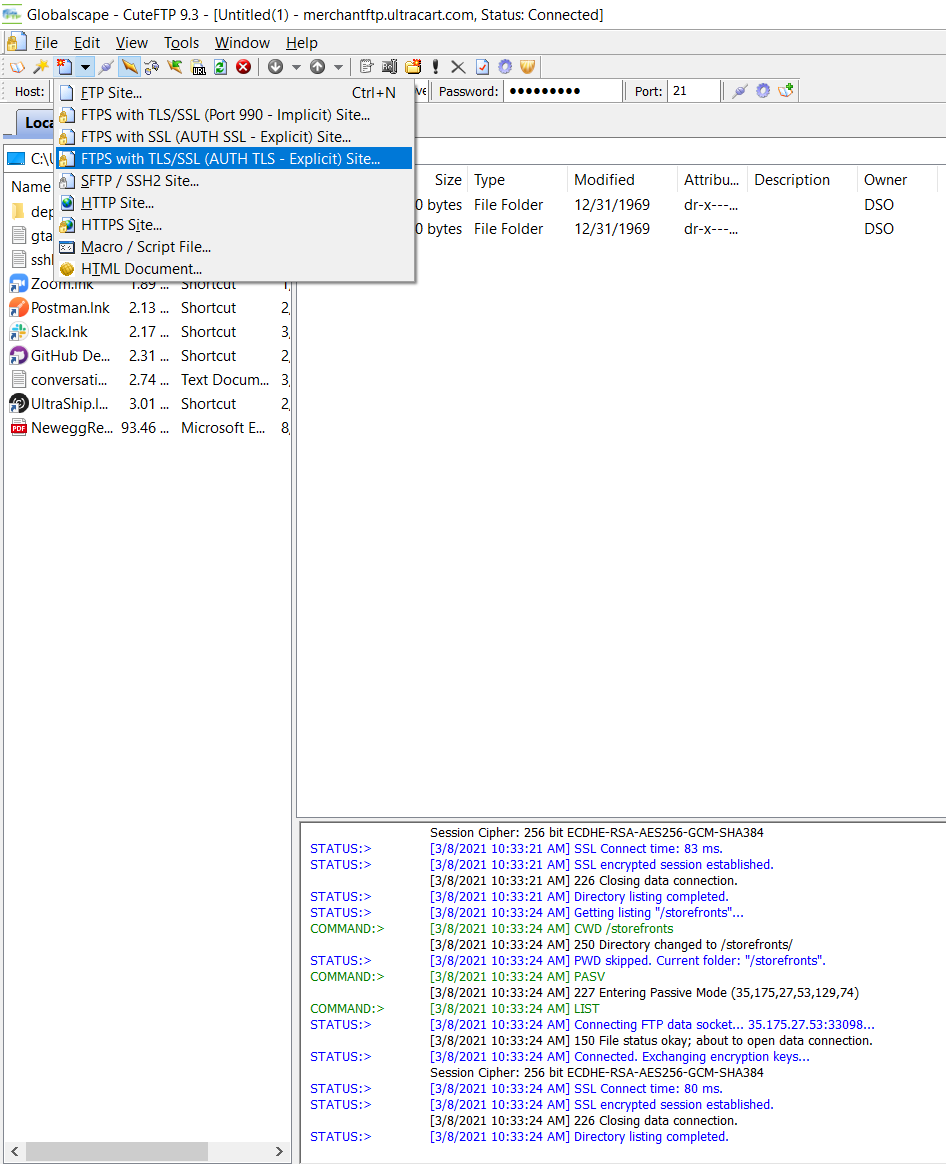Launch the Connection Wizard wand icon
Viewport: 946px width, 1164px height.
[41, 67]
